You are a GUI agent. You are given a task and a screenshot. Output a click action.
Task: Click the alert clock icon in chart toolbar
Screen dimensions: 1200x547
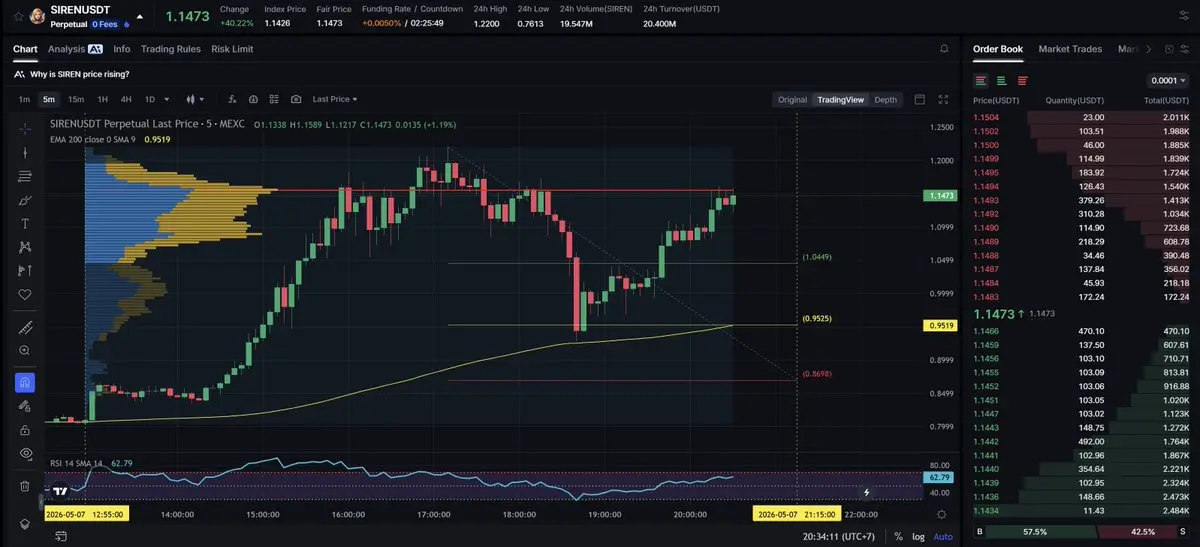click(x=253, y=99)
